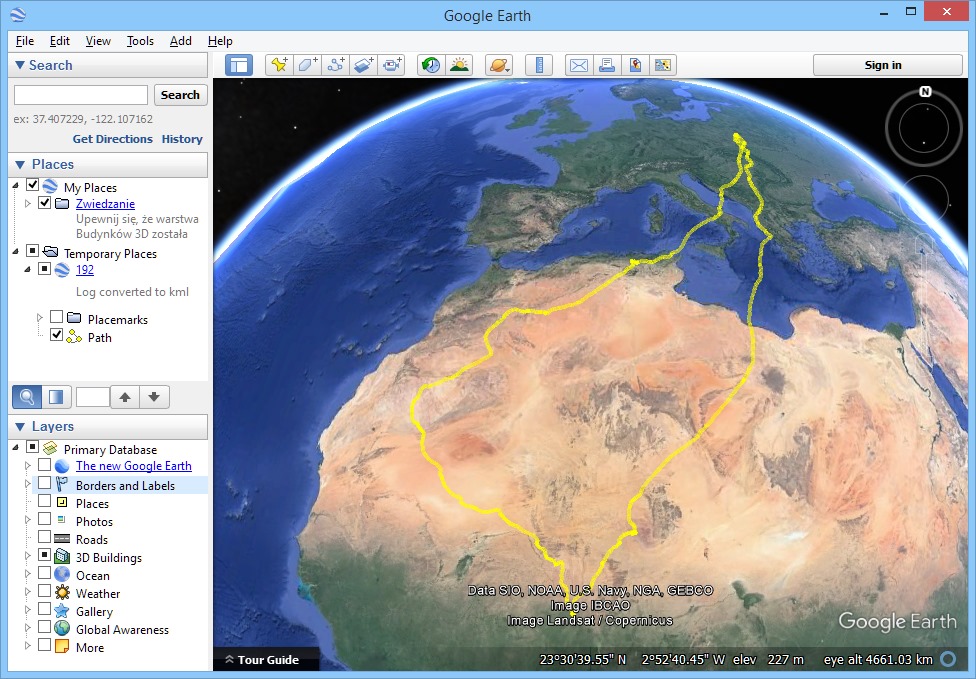Print the current view
Image resolution: width=976 pixels, height=679 pixels.
(x=607, y=65)
